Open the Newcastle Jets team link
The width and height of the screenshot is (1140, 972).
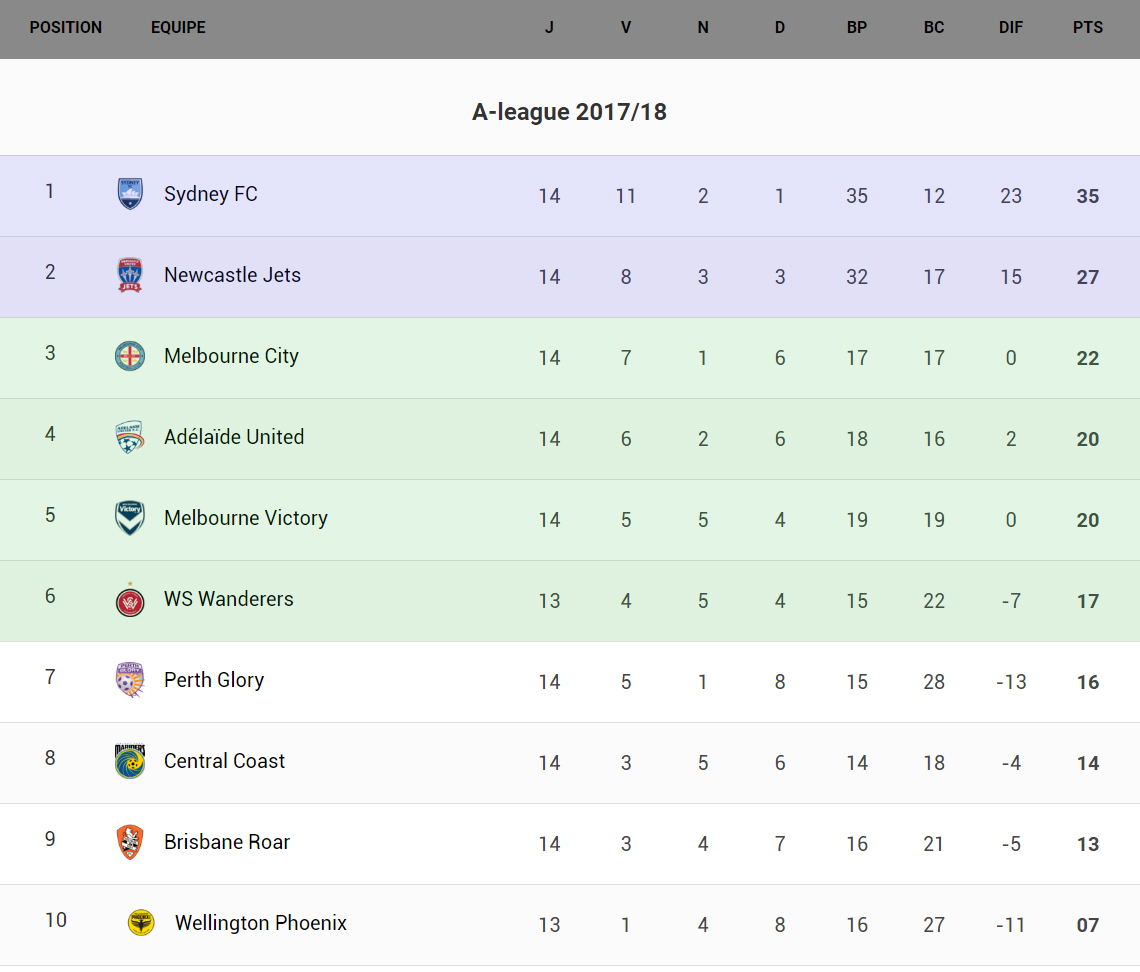(232, 275)
